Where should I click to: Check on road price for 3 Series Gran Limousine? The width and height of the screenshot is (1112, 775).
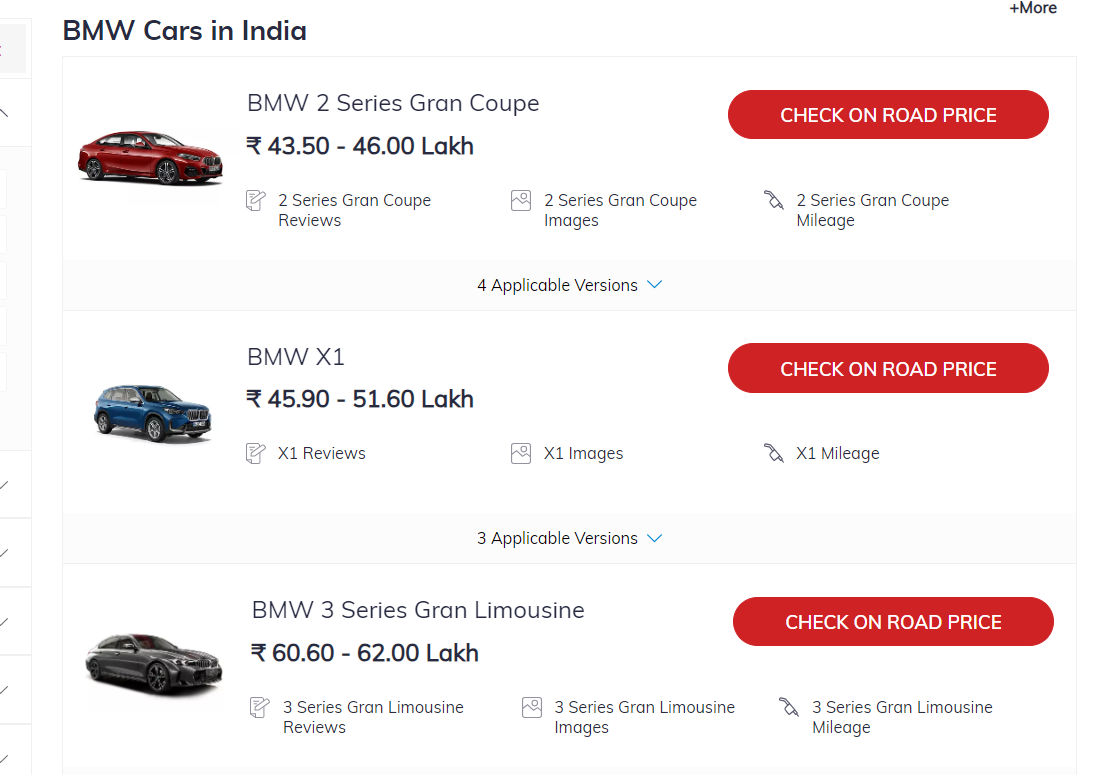tap(893, 621)
